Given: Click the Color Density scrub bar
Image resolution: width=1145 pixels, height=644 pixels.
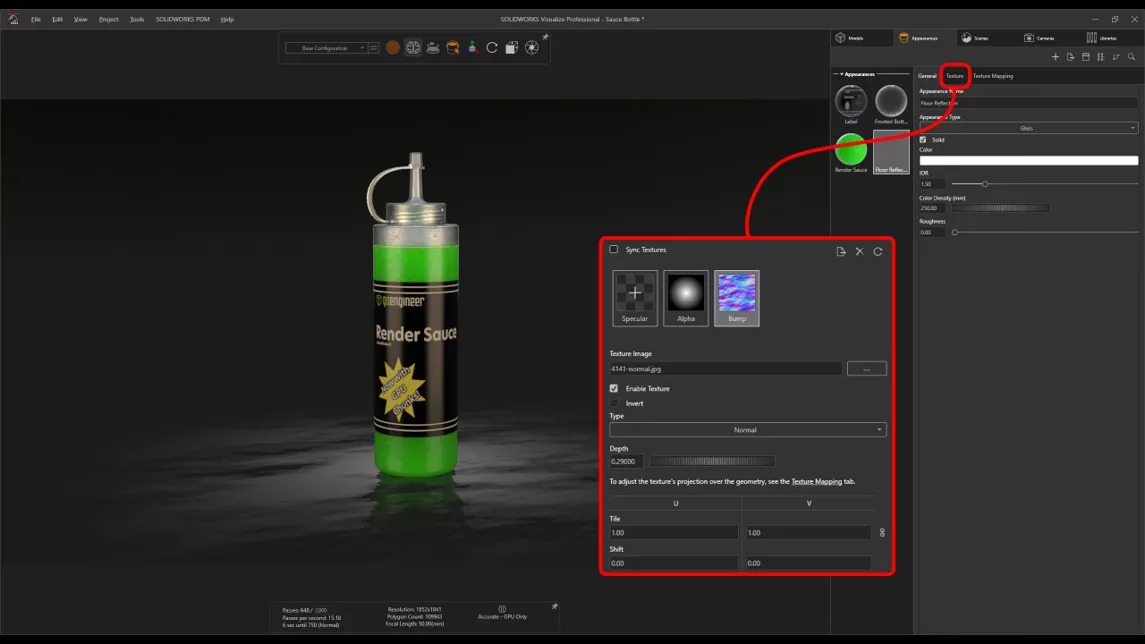Looking at the screenshot, I should pos(1000,208).
